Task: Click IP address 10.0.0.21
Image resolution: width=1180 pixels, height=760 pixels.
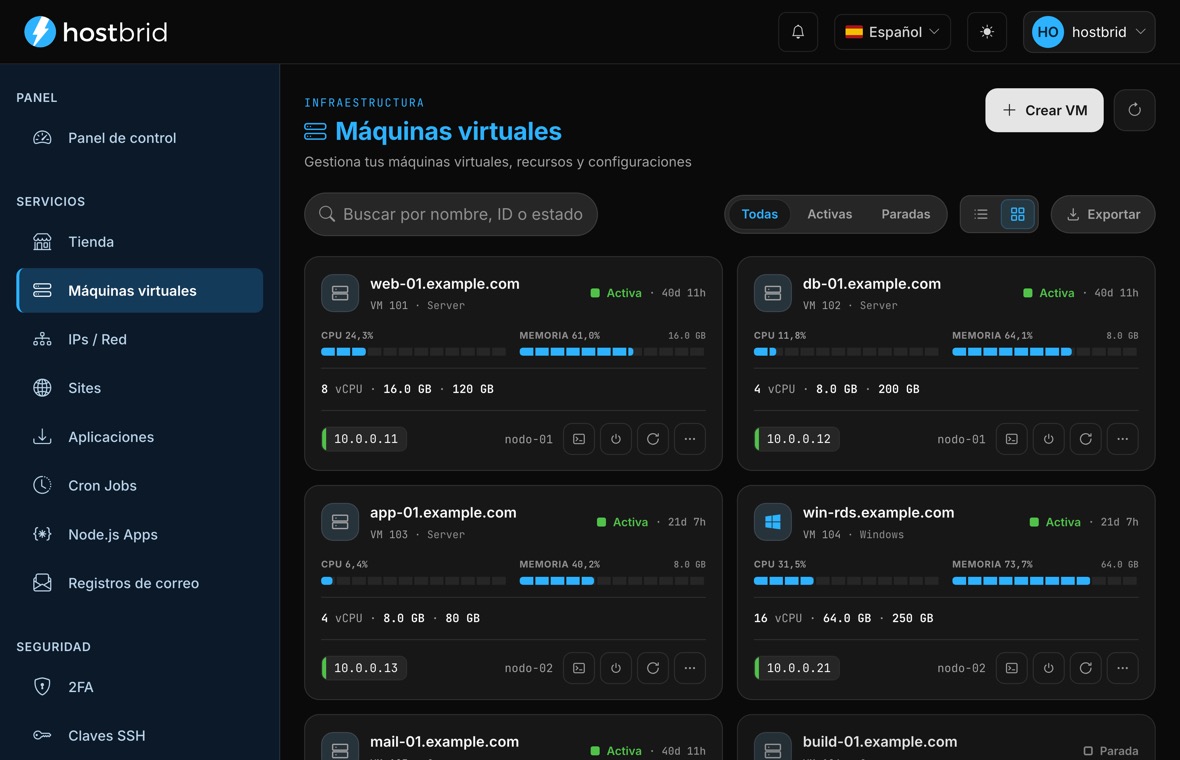Action: click(797, 667)
